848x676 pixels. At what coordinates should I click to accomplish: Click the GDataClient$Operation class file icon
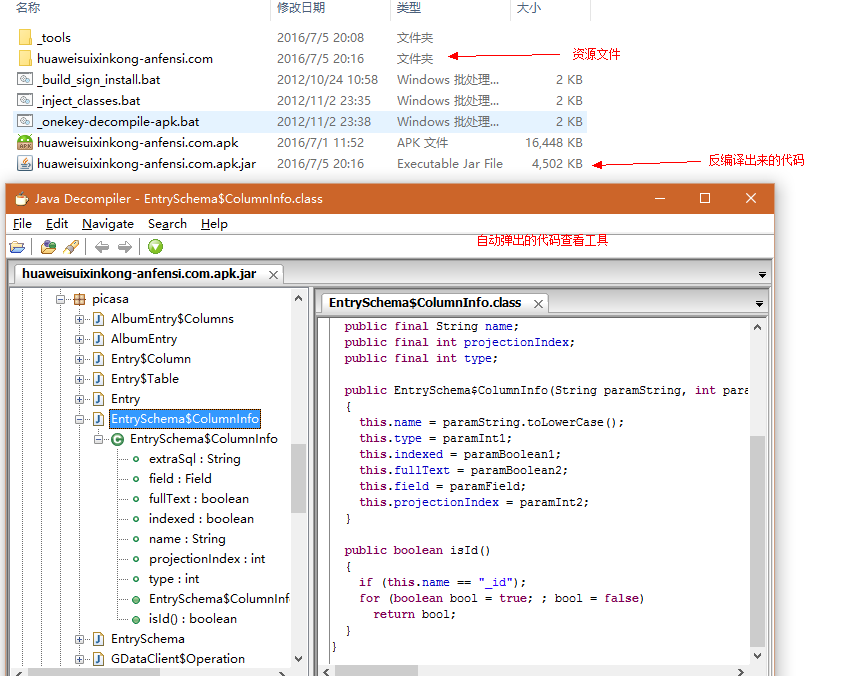pos(98,659)
